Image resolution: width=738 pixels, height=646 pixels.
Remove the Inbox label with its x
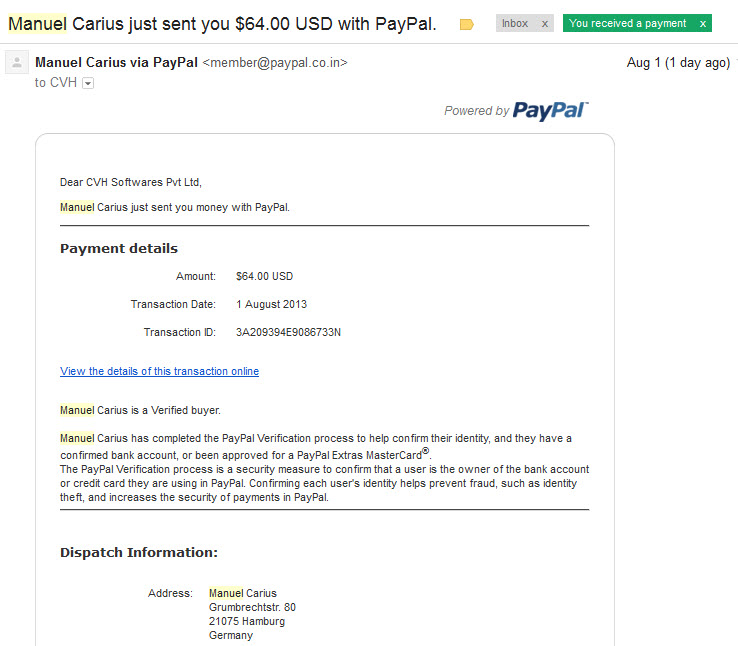pos(545,24)
